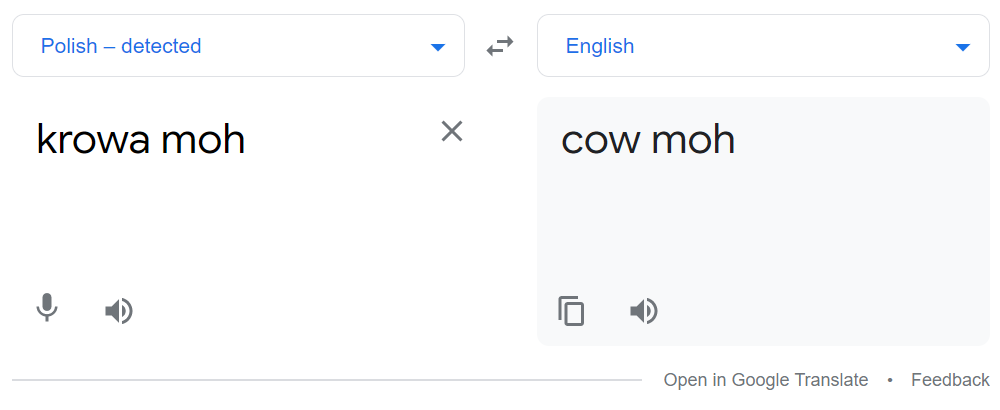Open in Google Translate
This screenshot has height=410, width=1000.
(x=765, y=380)
